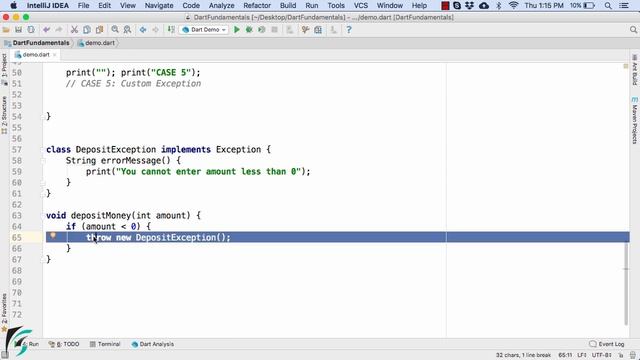This screenshot has width=640, height=360.
Task: Click the Open folder toolbar icon
Action: coord(6,30)
